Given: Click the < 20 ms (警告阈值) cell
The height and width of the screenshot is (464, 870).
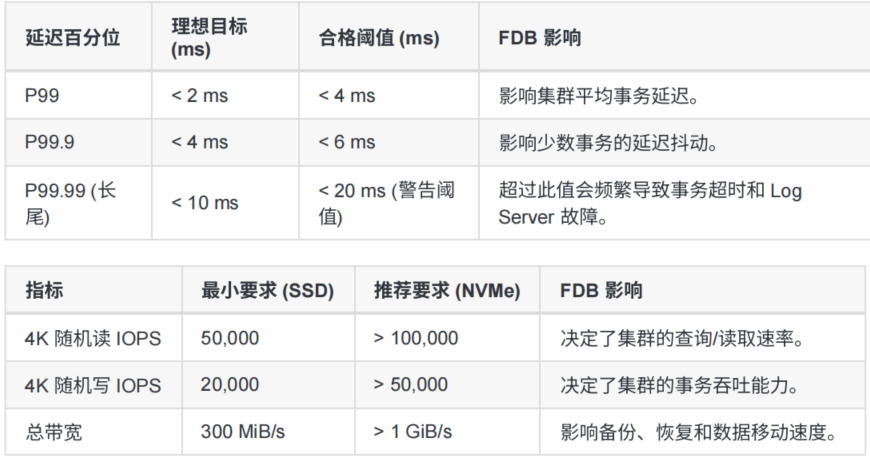Looking at the screenshot, I should pyautogui.click(x=387, y=203).
